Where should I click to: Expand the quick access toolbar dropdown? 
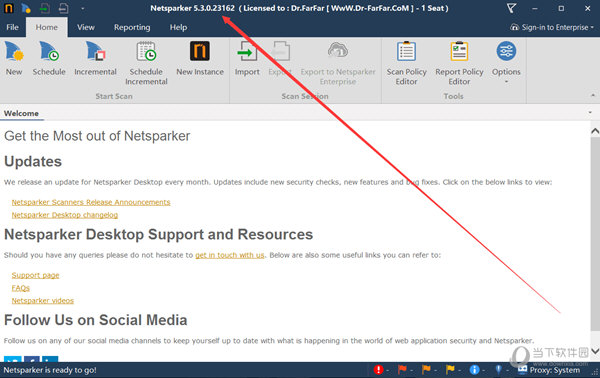click(x=83, y=8)
